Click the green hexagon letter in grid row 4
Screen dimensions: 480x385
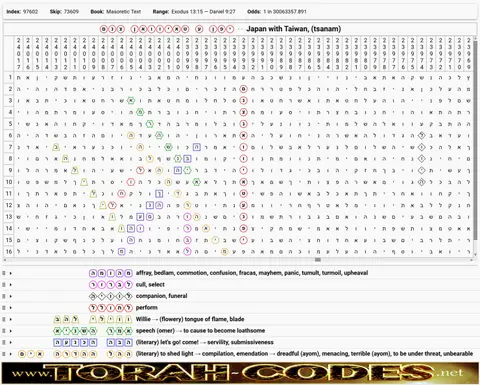coord(140,112)
